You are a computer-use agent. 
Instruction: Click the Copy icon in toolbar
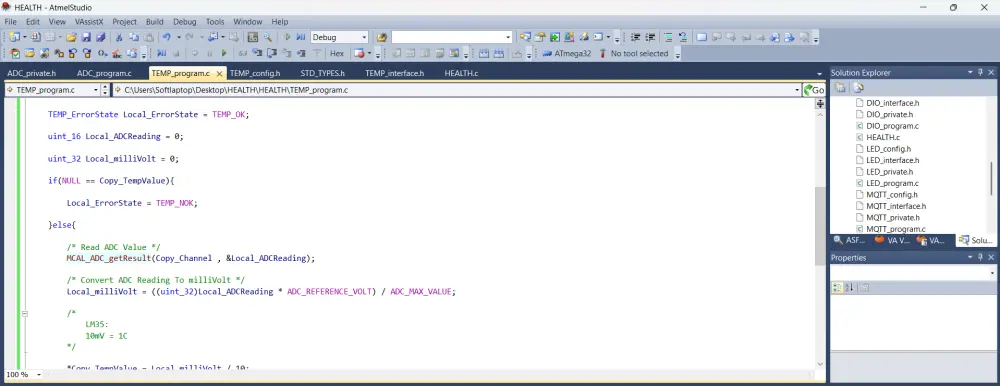(133, 38)
